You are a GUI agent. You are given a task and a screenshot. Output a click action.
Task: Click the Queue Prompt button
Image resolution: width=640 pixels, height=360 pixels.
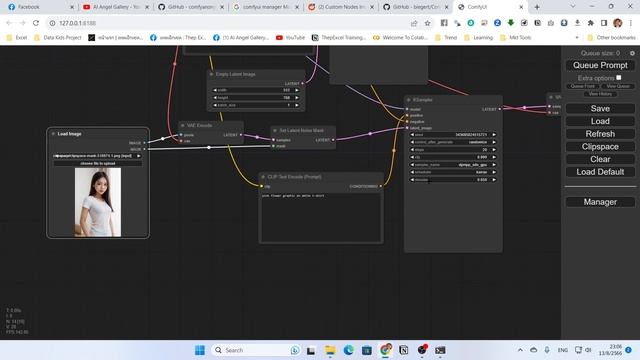(x=600, y=65)
